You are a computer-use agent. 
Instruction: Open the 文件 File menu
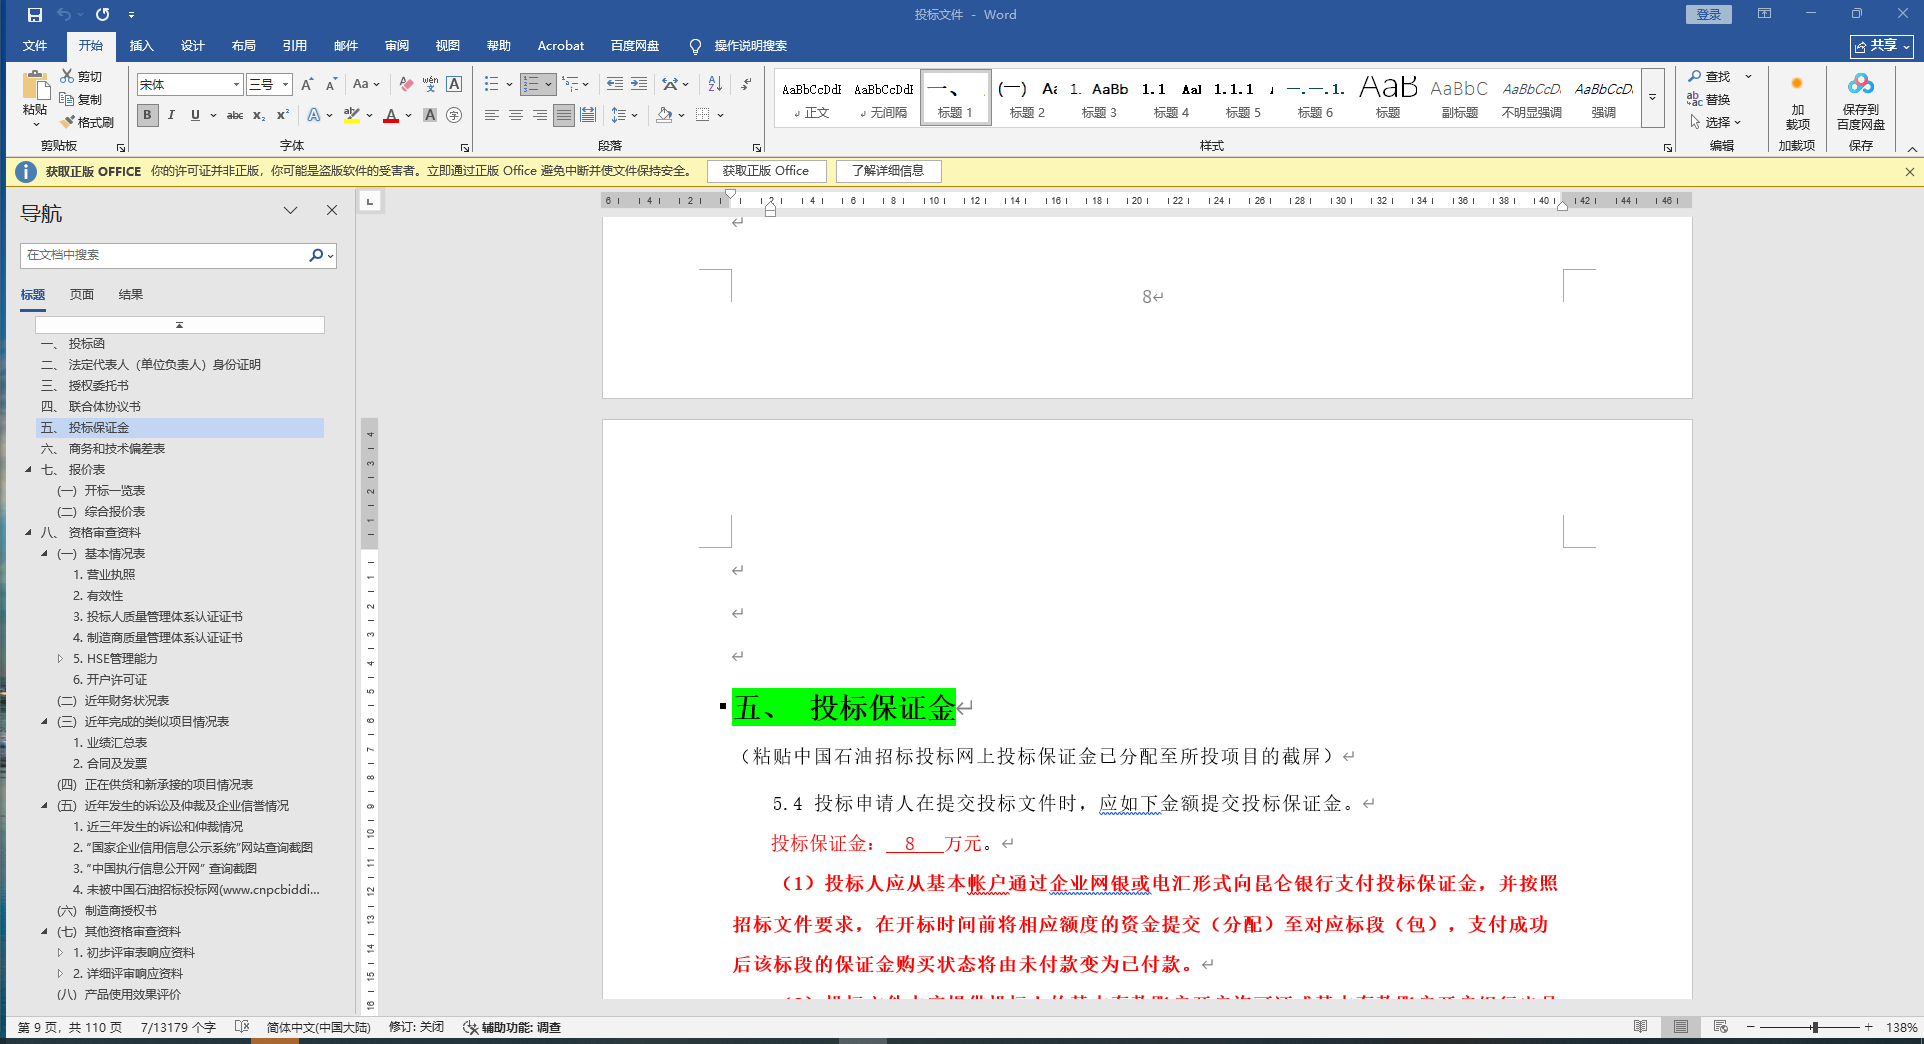35,46
